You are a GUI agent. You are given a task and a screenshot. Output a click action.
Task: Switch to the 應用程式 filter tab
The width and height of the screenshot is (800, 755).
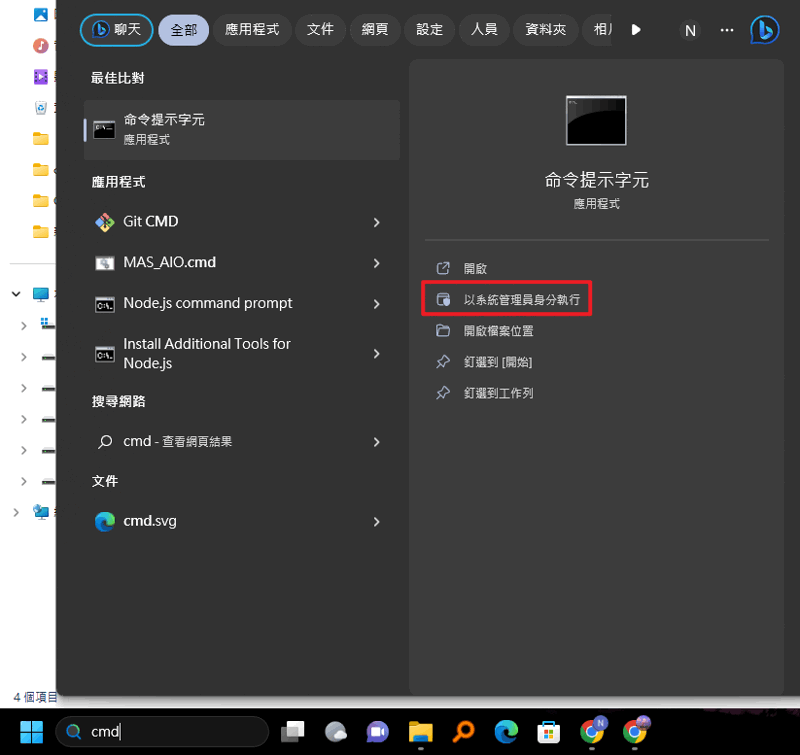(x=252, y=30)
